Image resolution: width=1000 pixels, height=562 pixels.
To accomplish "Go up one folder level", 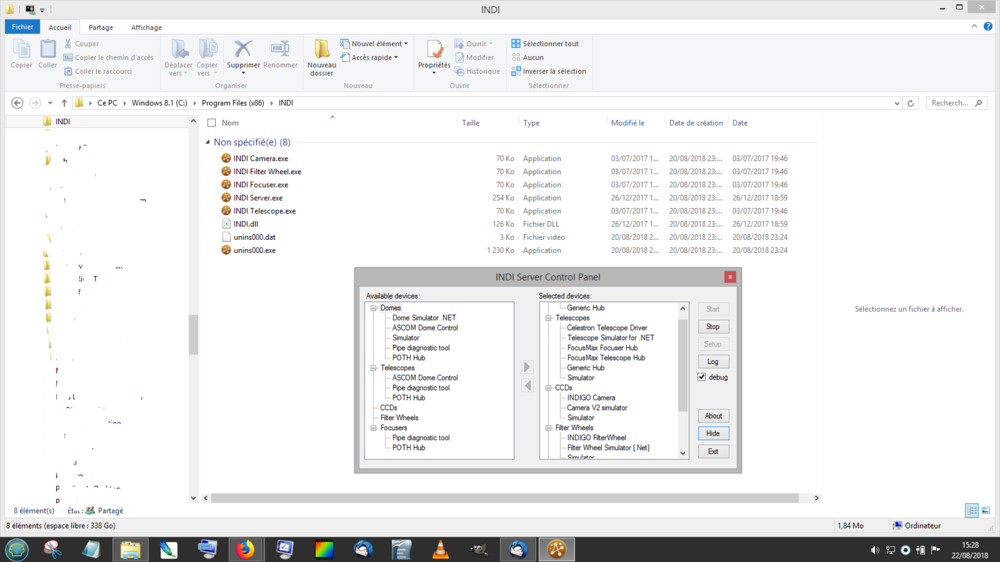I will (x=64, y=103).
